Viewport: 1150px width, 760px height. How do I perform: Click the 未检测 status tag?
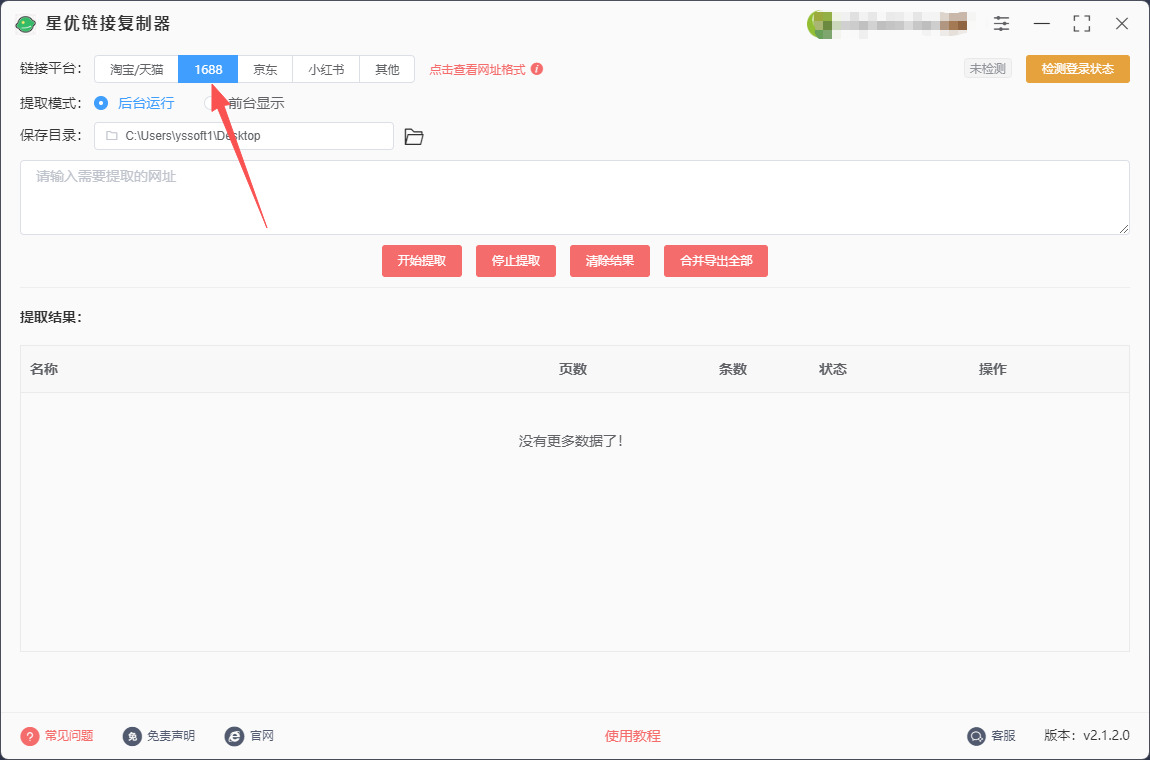point(987,69)
